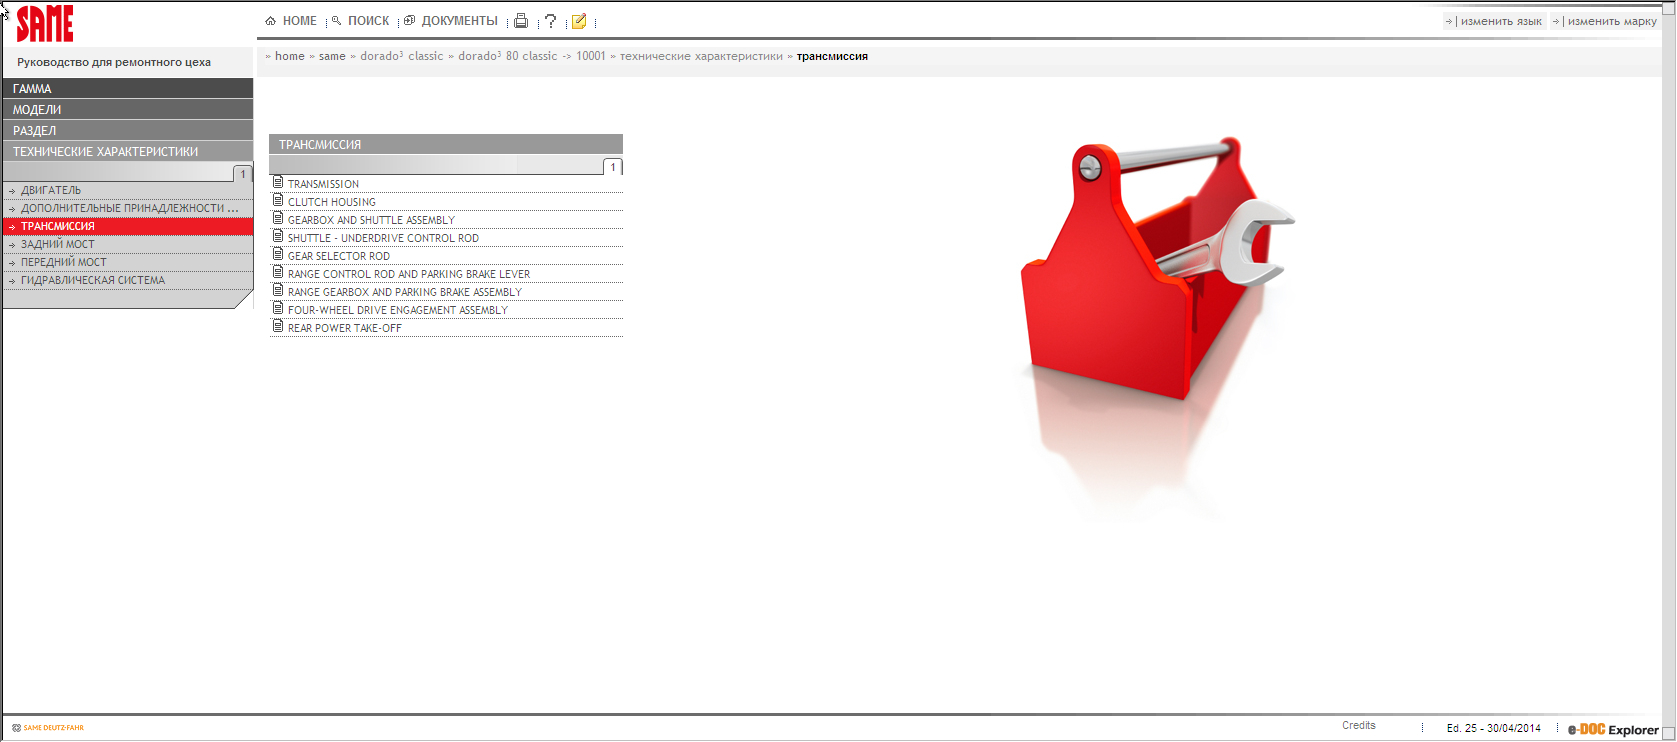
Task: Open document icon beside CLUTCH HOUSING
Action: coord(278,201)
